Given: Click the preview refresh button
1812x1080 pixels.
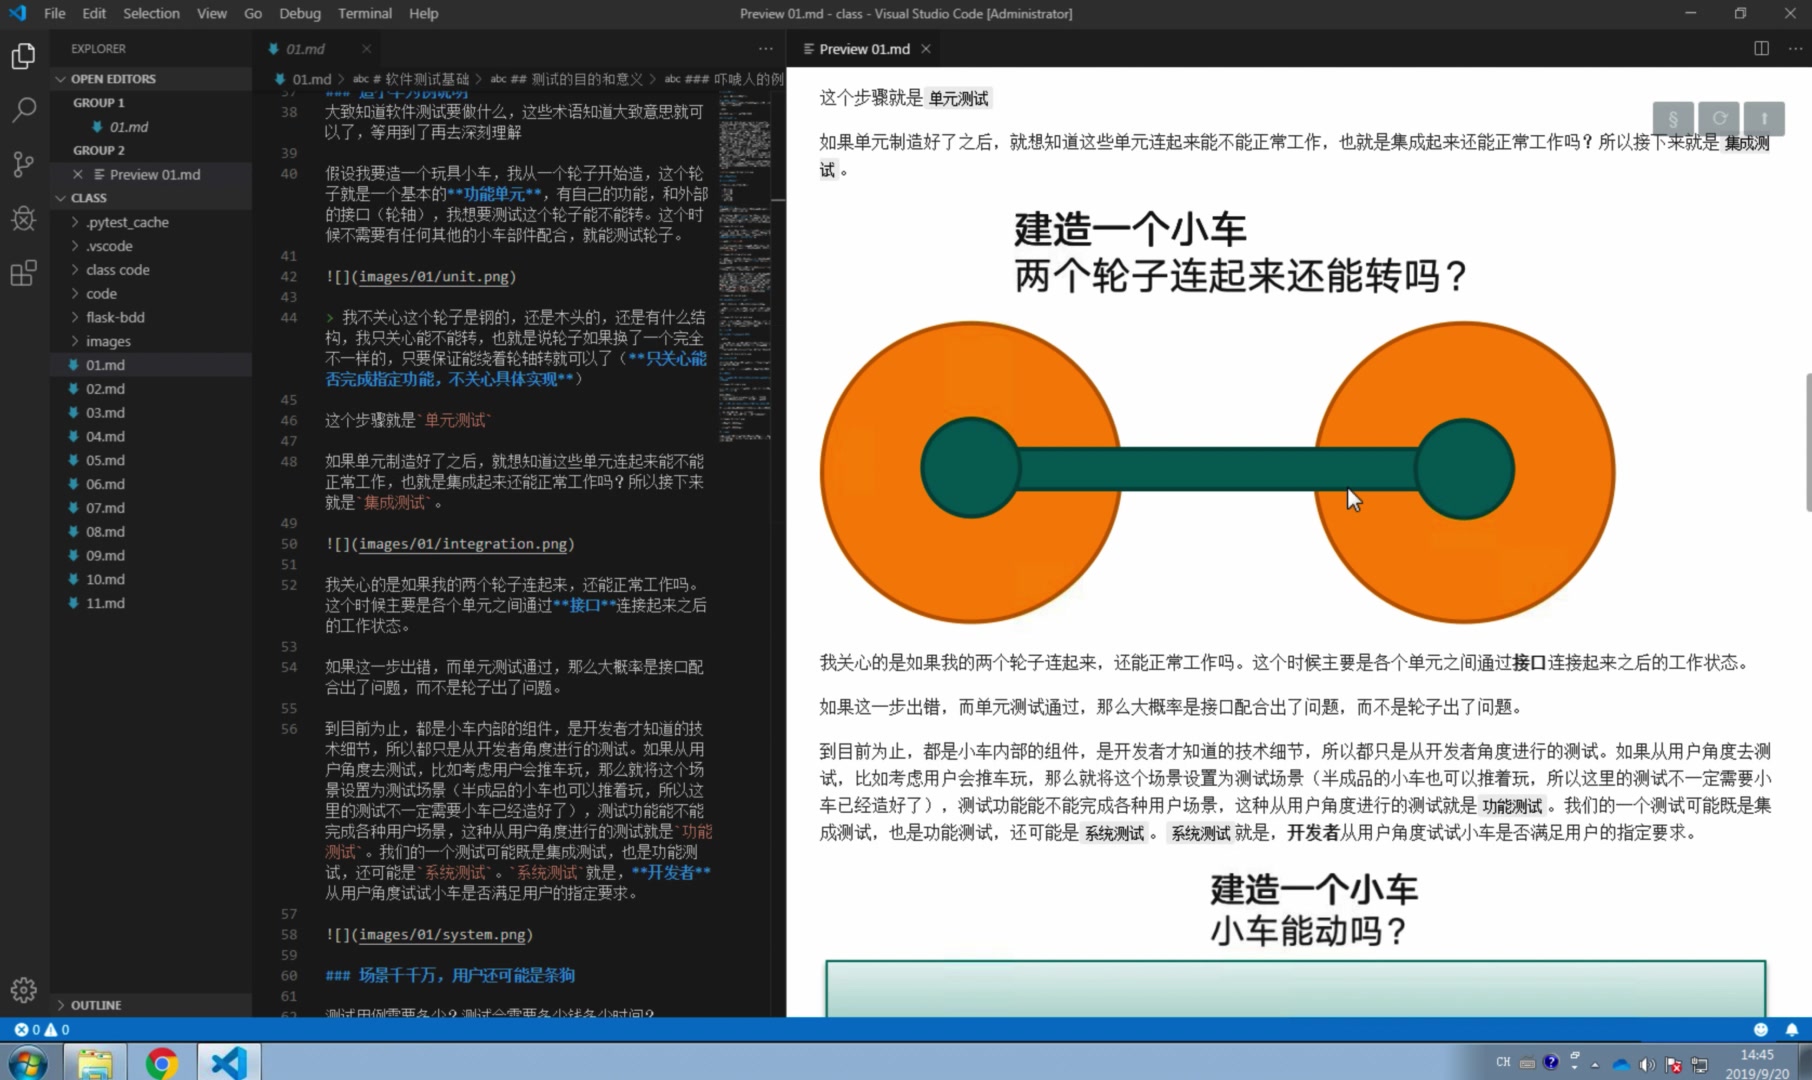Looking at the screenshot, I should [x=1719, y=118].
